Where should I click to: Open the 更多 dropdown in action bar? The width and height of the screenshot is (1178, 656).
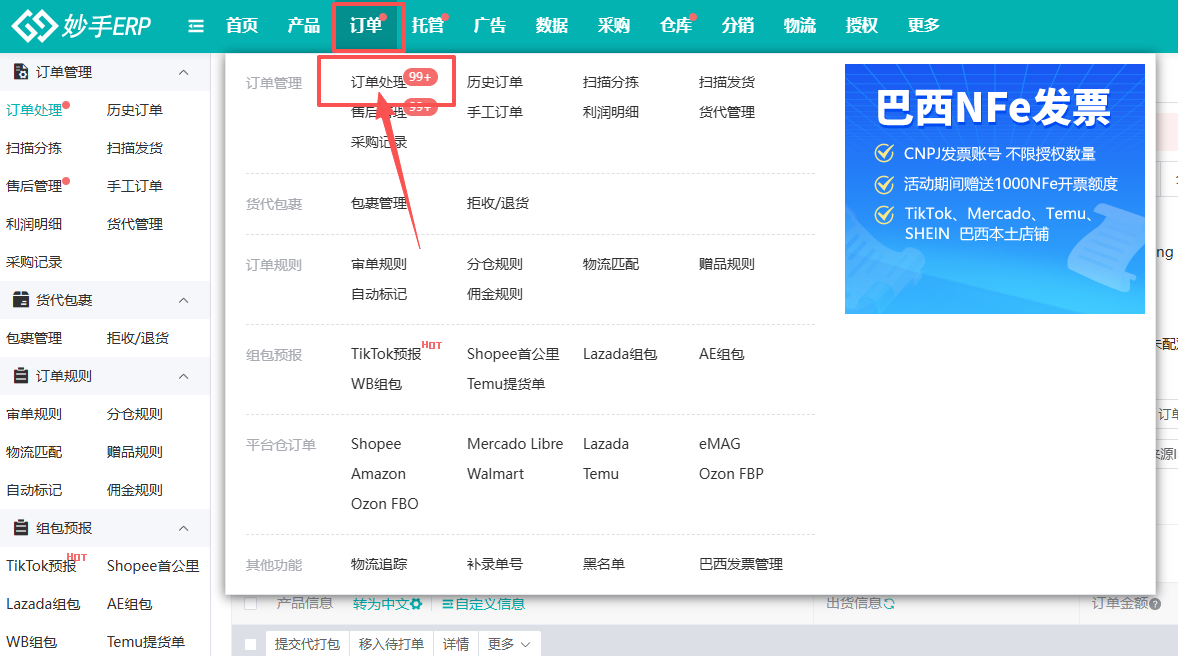pyautogui.click(x=509, y=644)
